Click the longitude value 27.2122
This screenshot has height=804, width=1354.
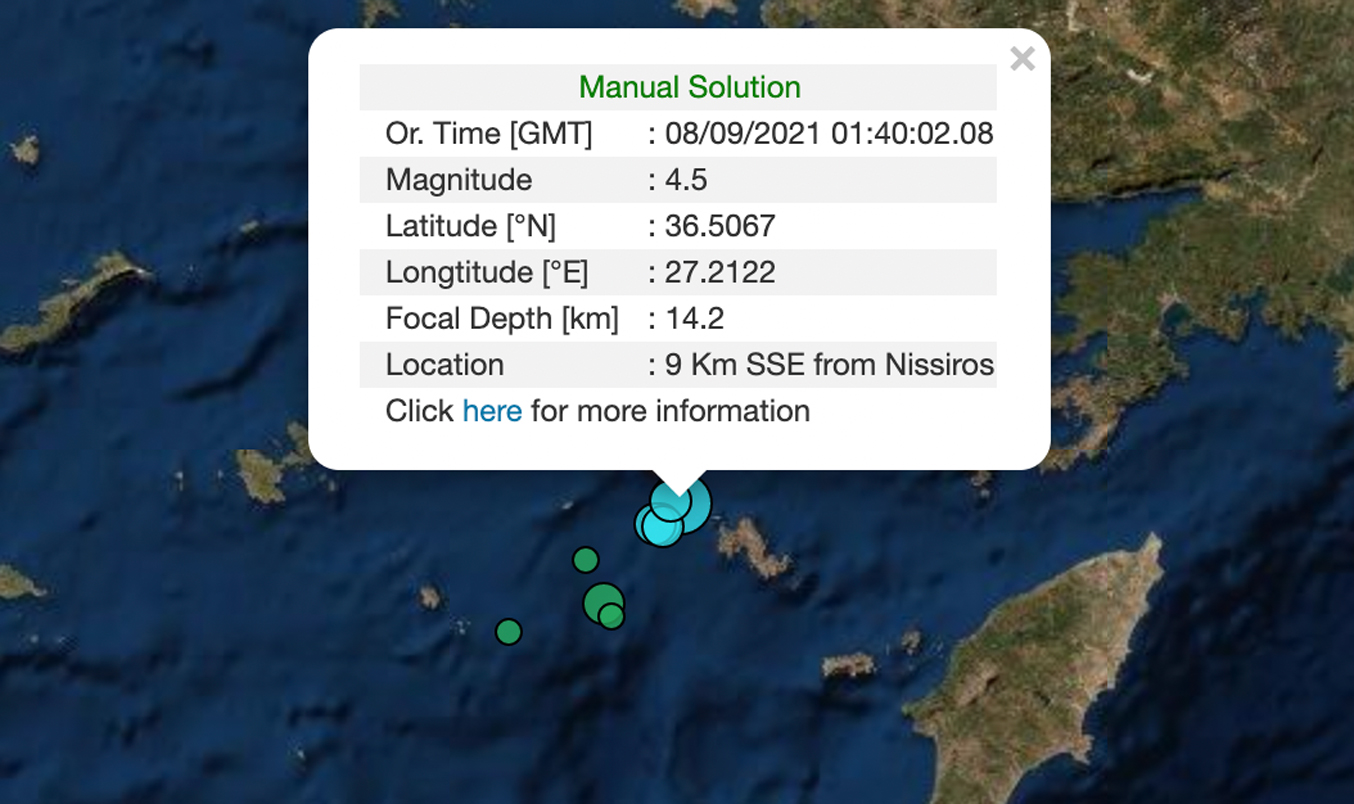coord(720,272)
